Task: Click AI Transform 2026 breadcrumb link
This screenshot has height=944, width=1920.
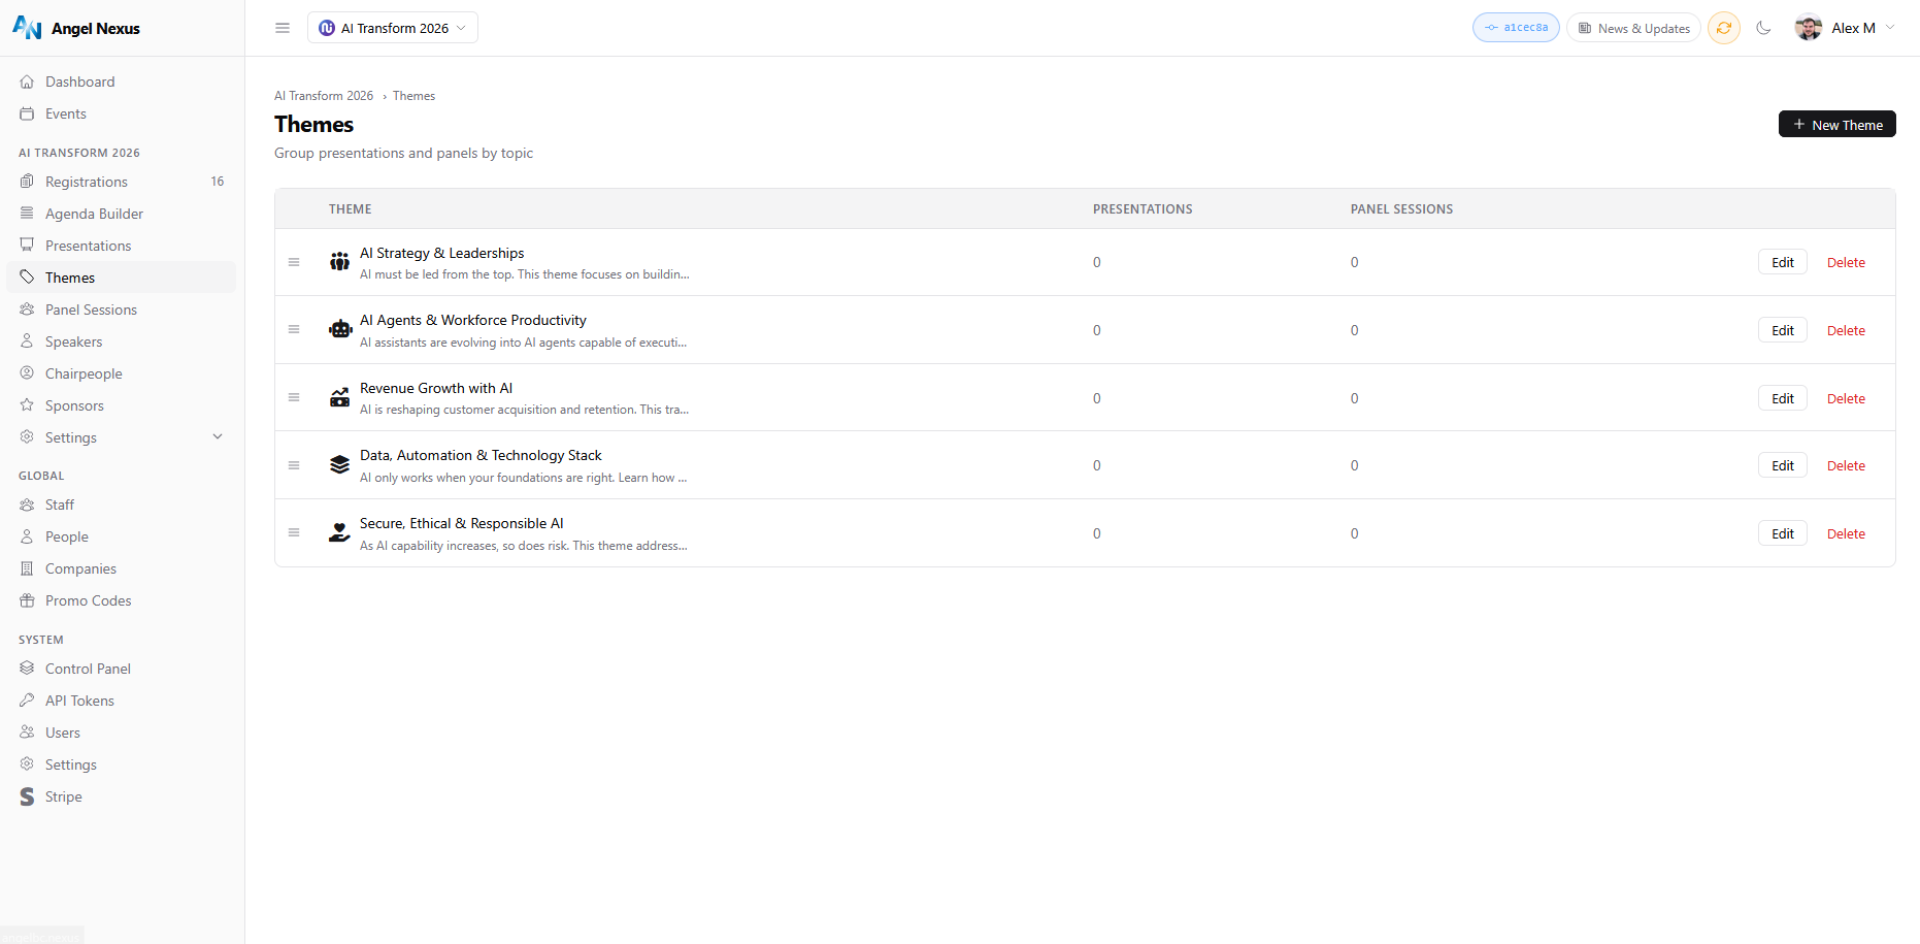Action: tap(323, 96)
